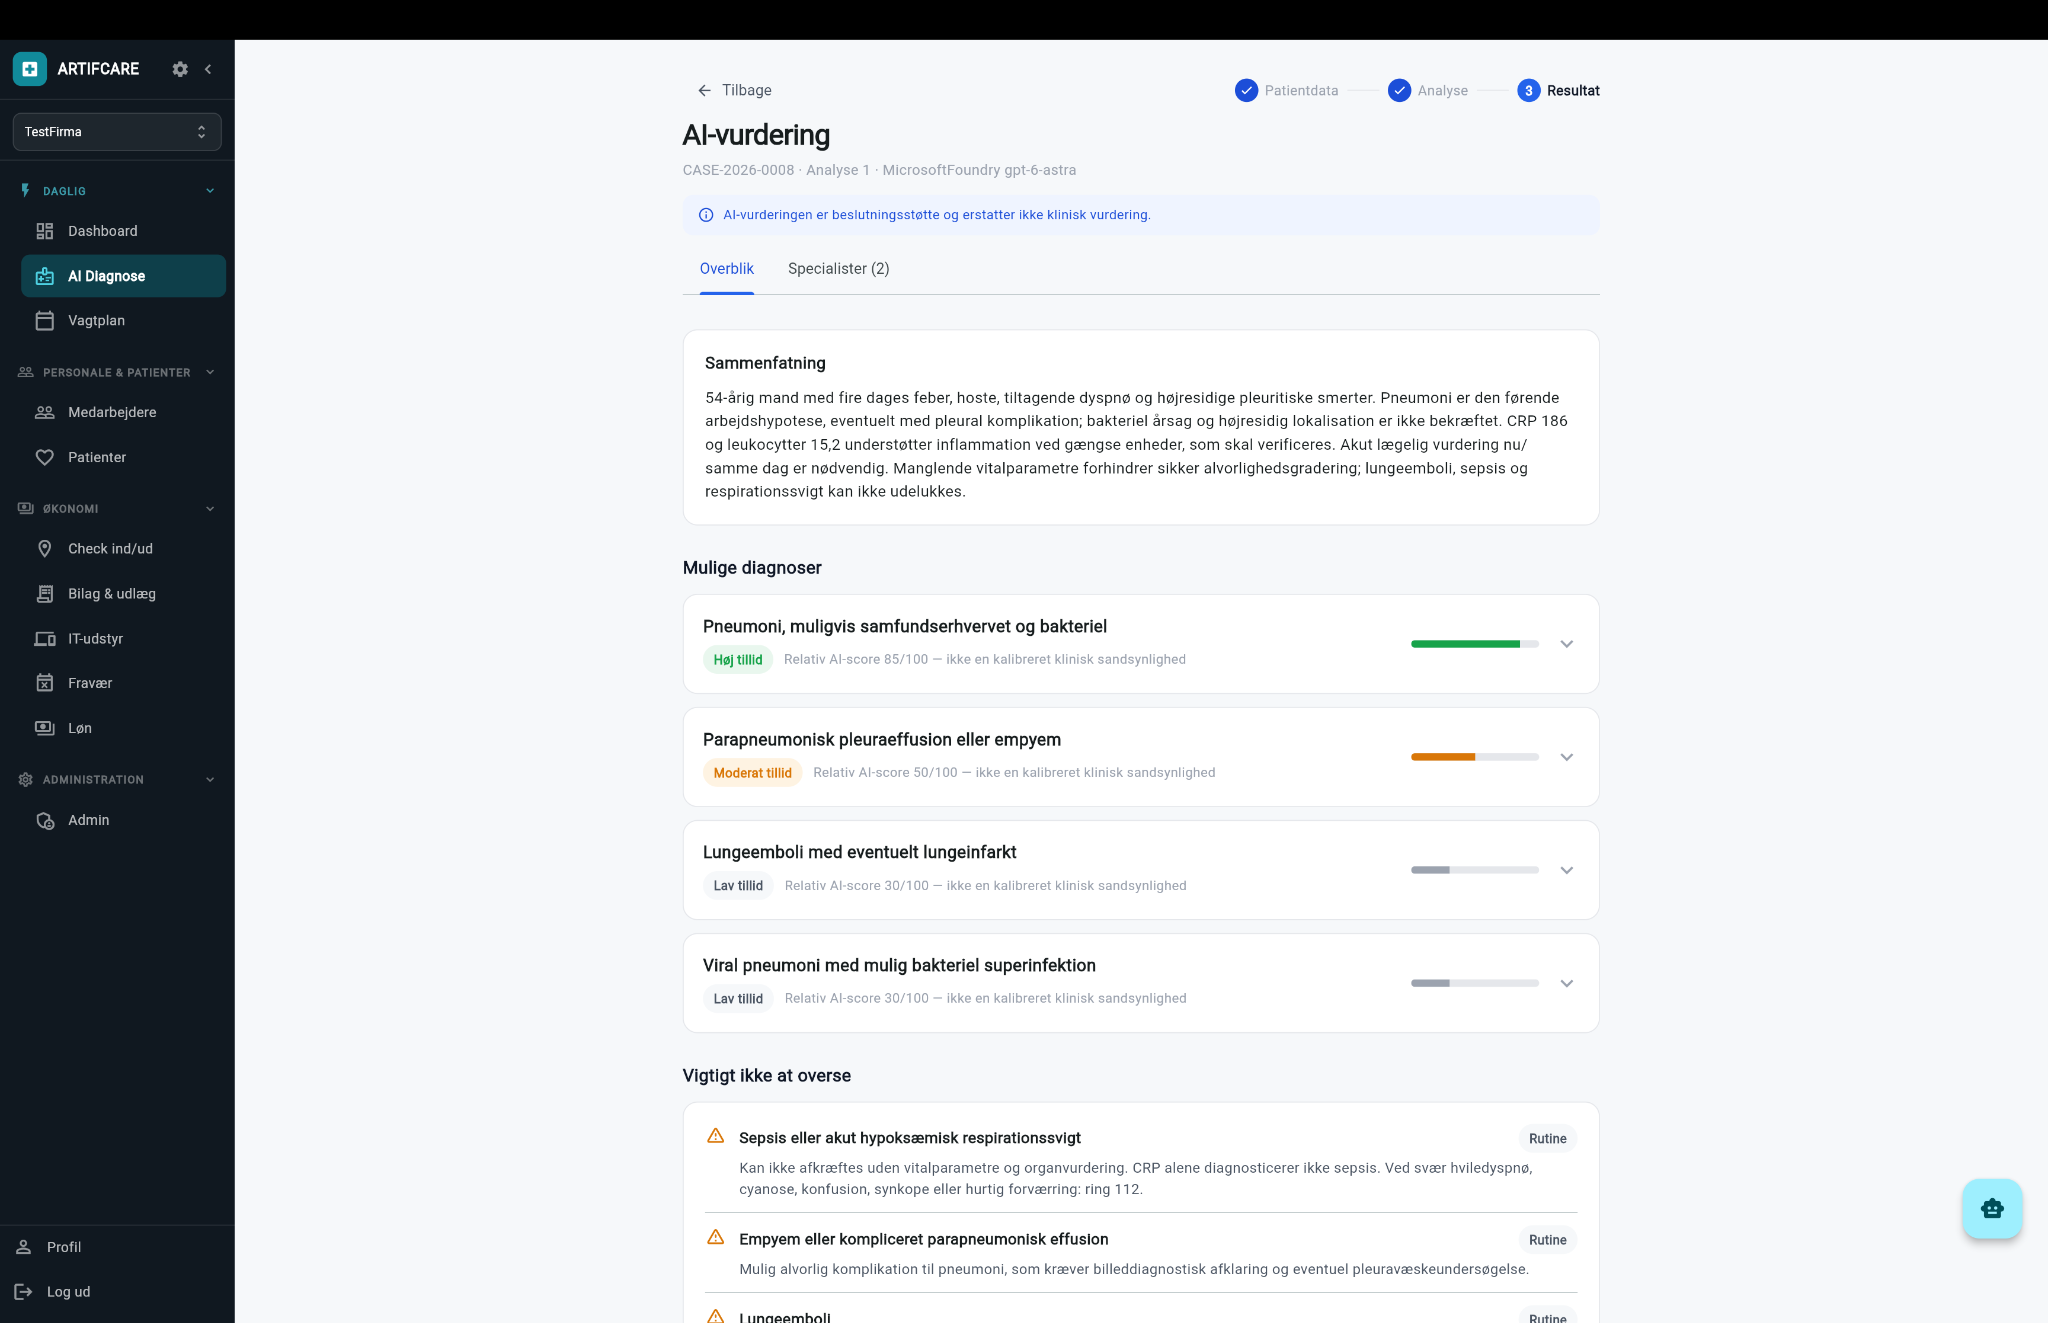This screenshot has width=2048, height=1323.
Task: Expand the Parapneumonisk pleuraeffusion card
Action: [1567, 757]
